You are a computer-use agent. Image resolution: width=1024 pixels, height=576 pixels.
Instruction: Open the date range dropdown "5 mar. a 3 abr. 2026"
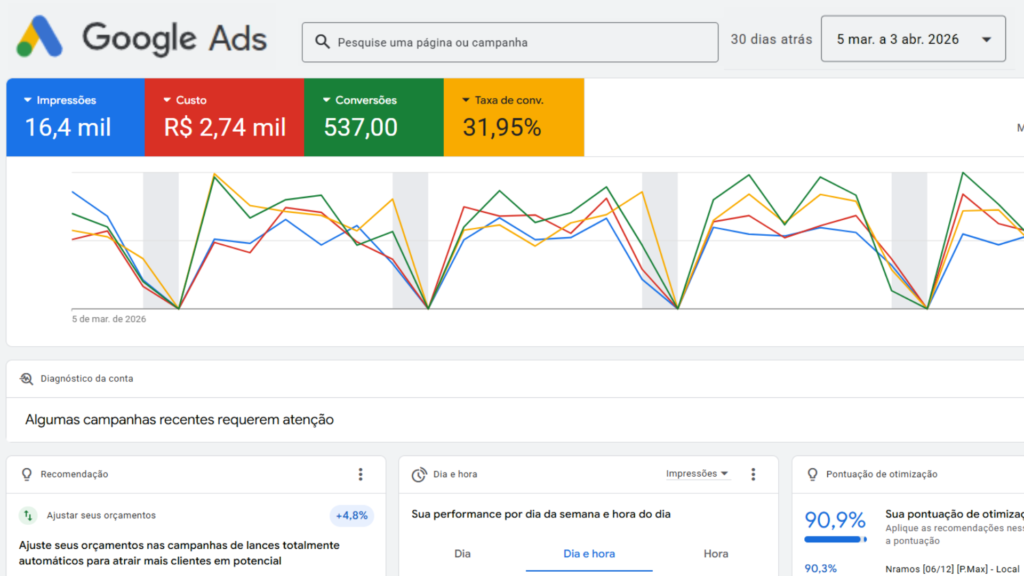[912, 40]
